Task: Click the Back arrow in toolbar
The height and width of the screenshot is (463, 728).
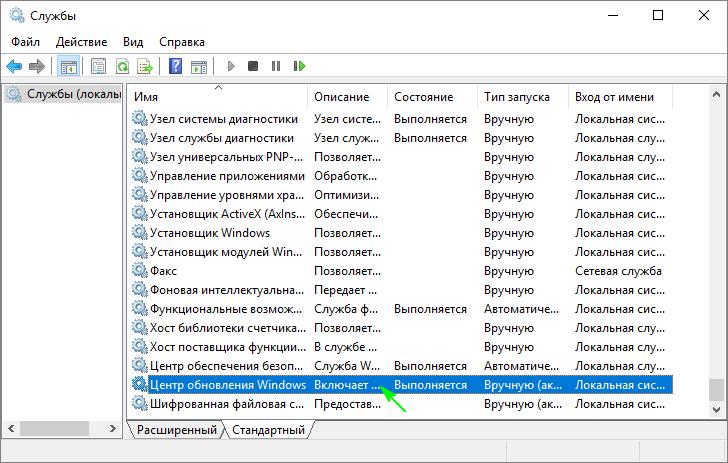Action: point(14,67)
